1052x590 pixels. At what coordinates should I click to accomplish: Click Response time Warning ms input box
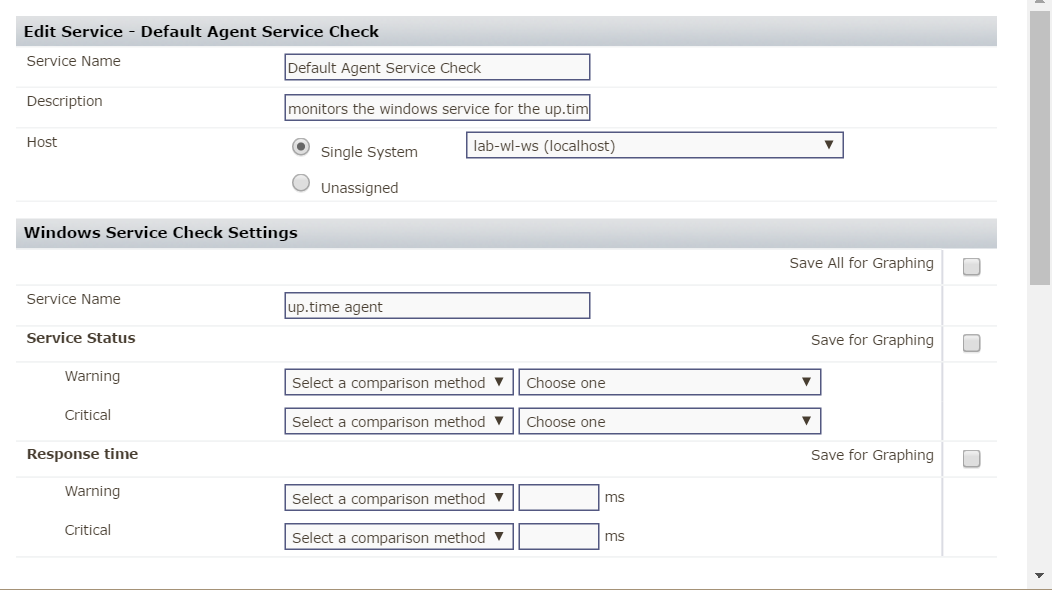558,498
